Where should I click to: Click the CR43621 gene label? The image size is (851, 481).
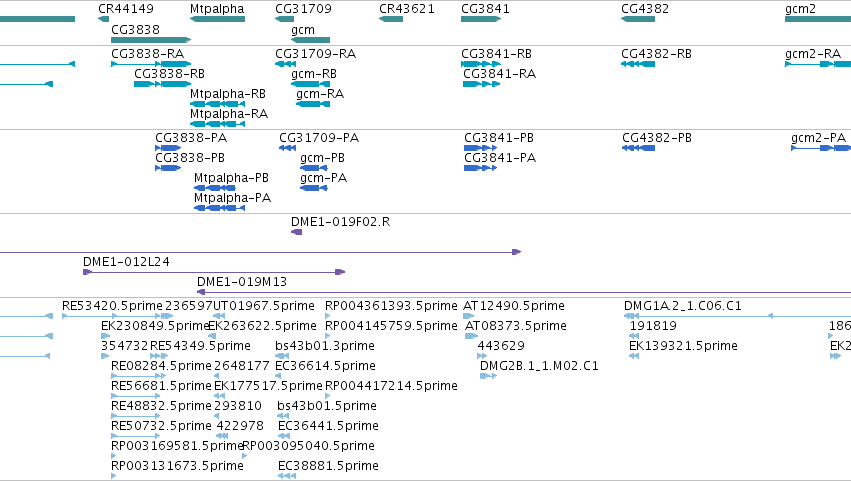[407, 9]
